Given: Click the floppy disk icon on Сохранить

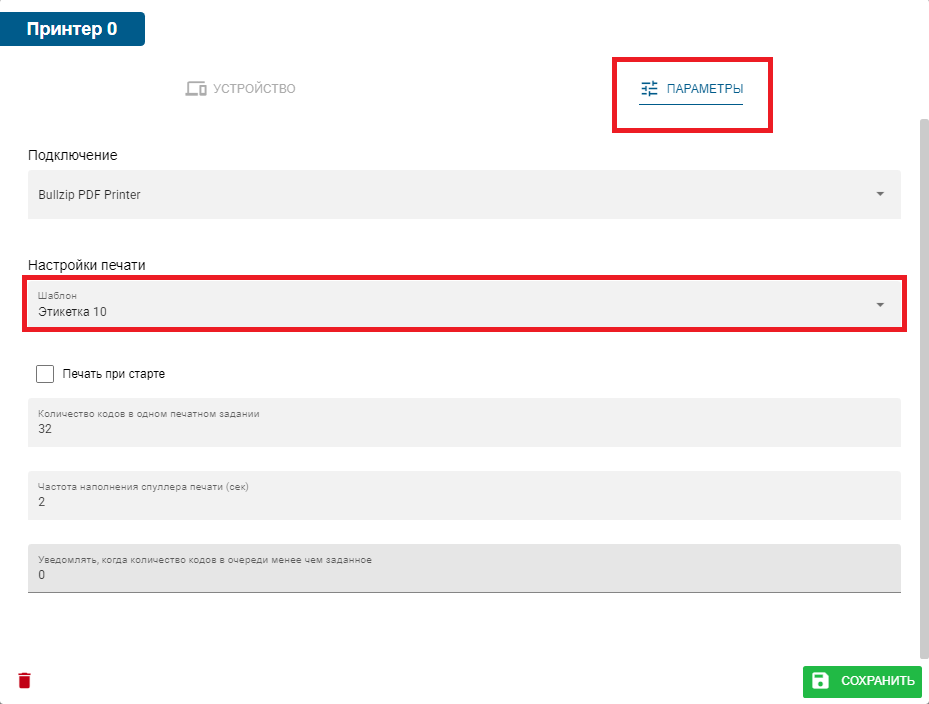Looking at the screenshot, I should [x=821, y=681].
